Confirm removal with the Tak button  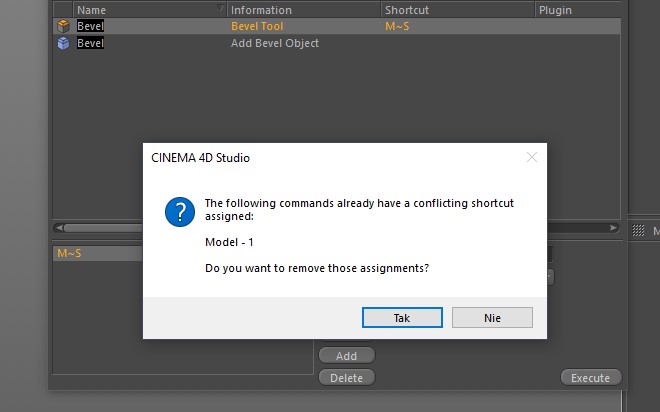click(x=402, y=317)
